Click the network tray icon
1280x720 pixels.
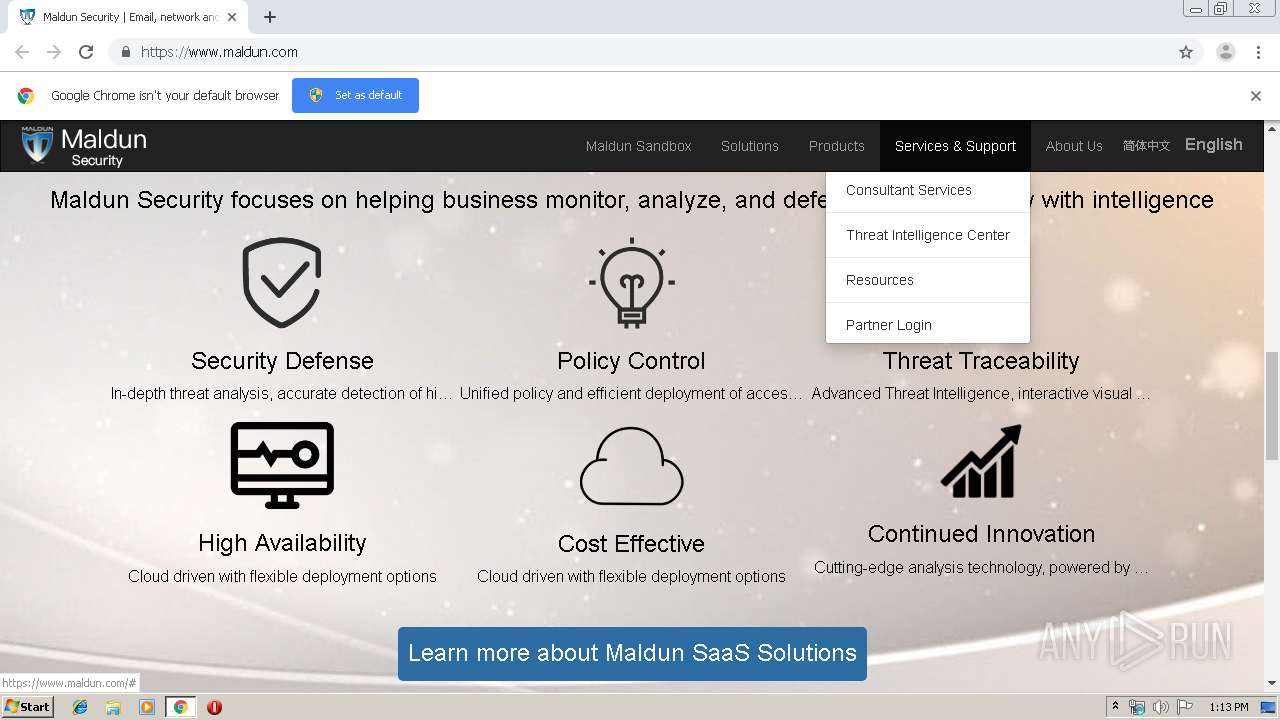1137,707
